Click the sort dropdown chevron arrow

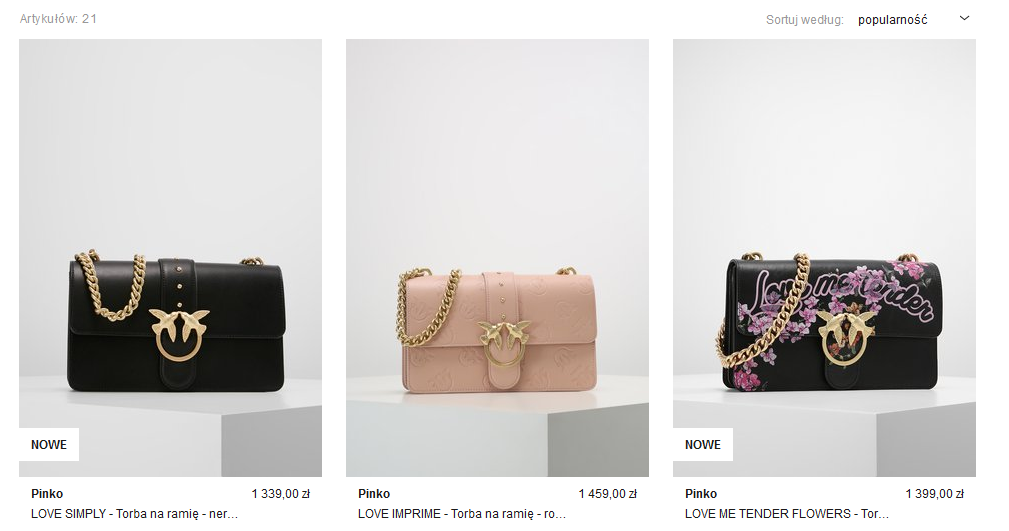pos(964,19)
